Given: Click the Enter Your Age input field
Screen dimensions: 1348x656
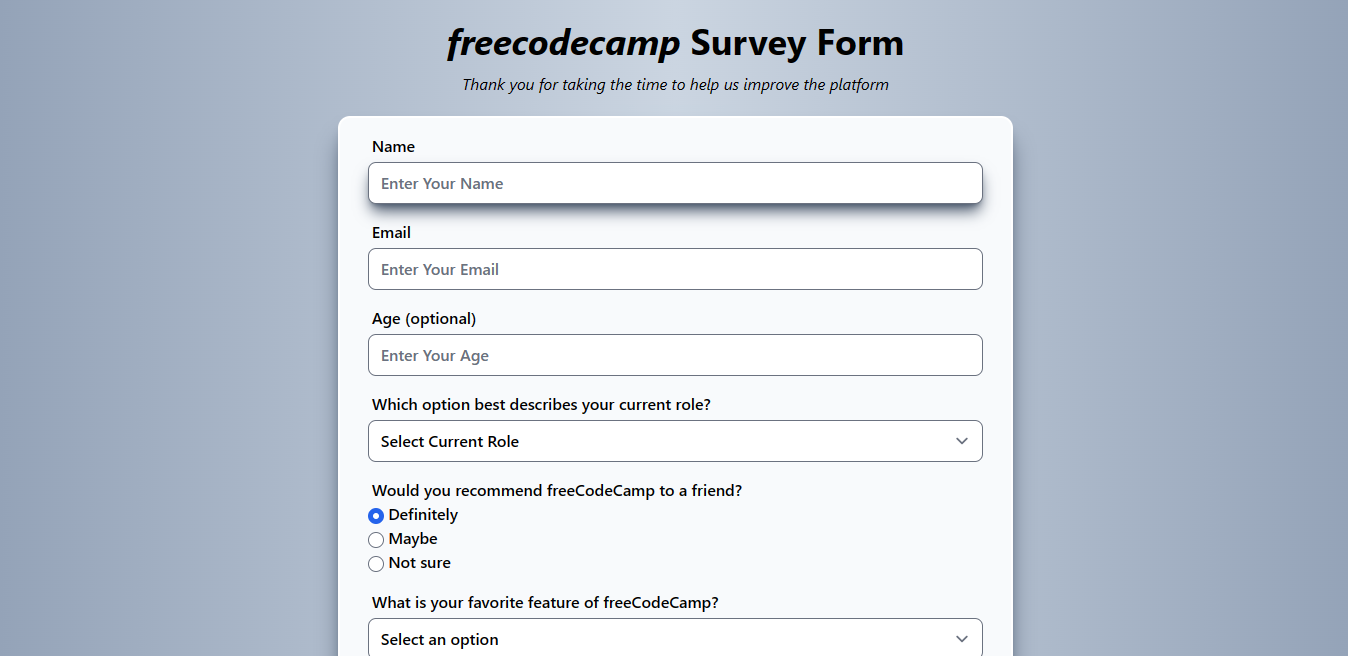Looking at the screenshot, I should pos(675,355).
